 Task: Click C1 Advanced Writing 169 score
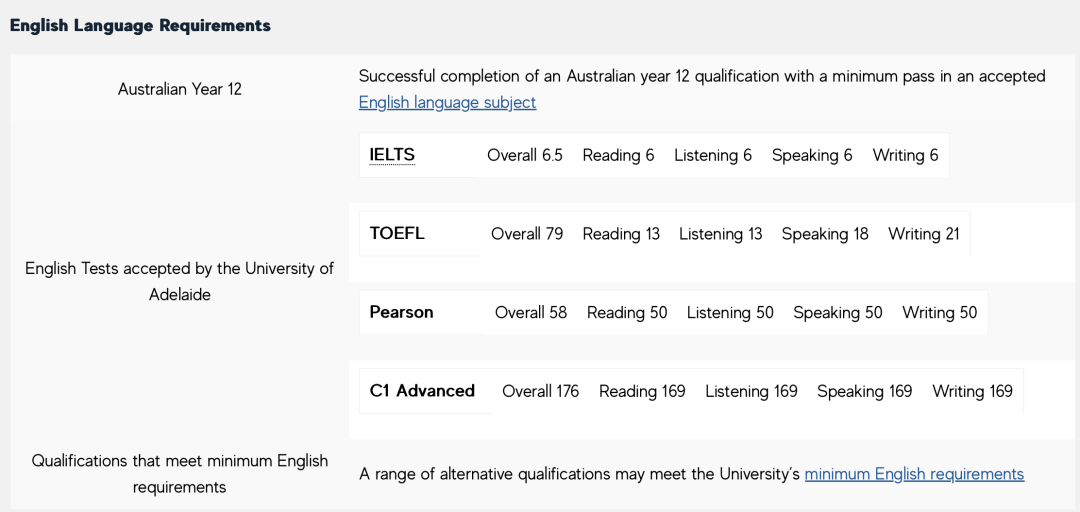973,391
